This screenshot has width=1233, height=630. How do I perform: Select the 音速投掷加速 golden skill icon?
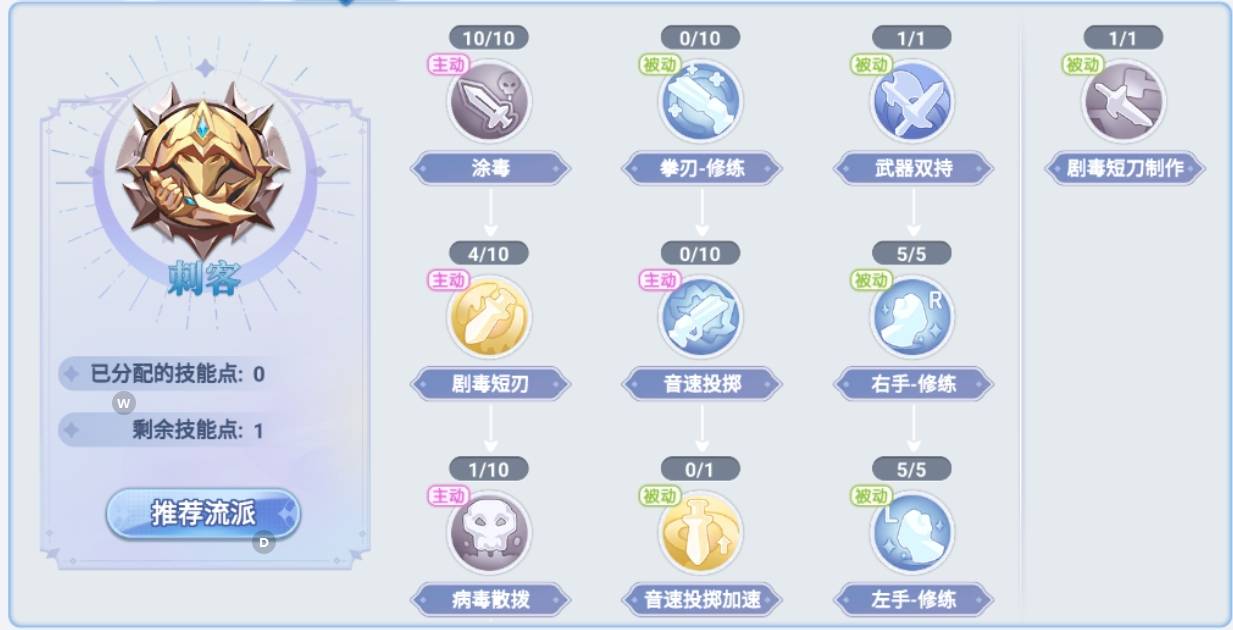click(701, 533)
